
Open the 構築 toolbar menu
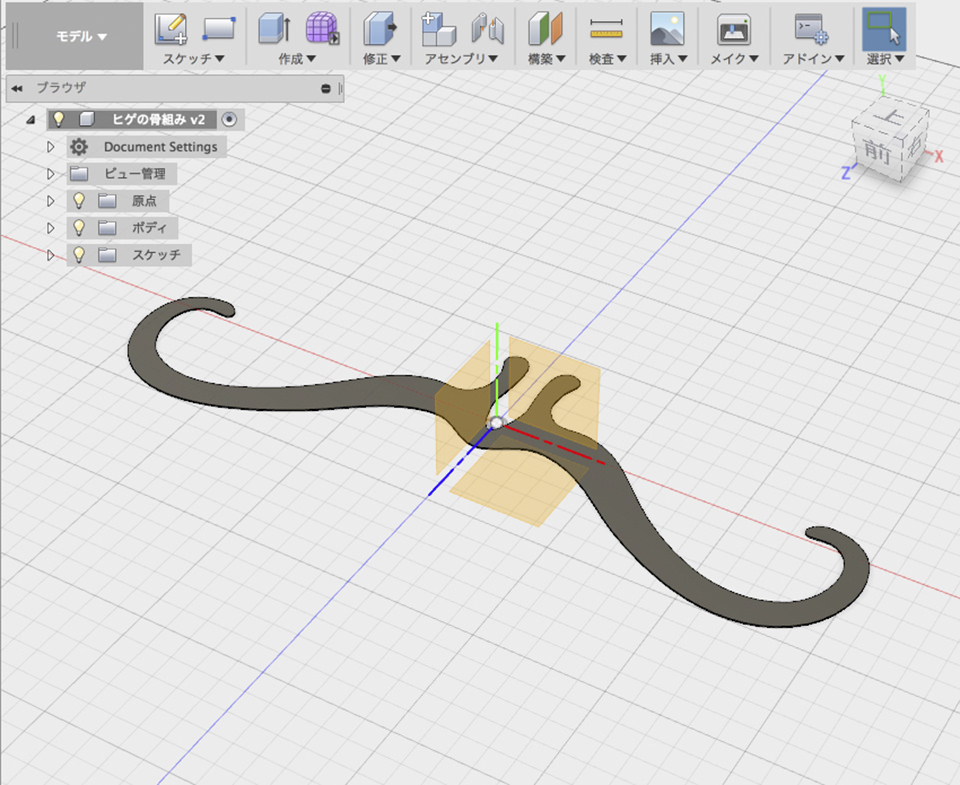[x=546, y=59]
